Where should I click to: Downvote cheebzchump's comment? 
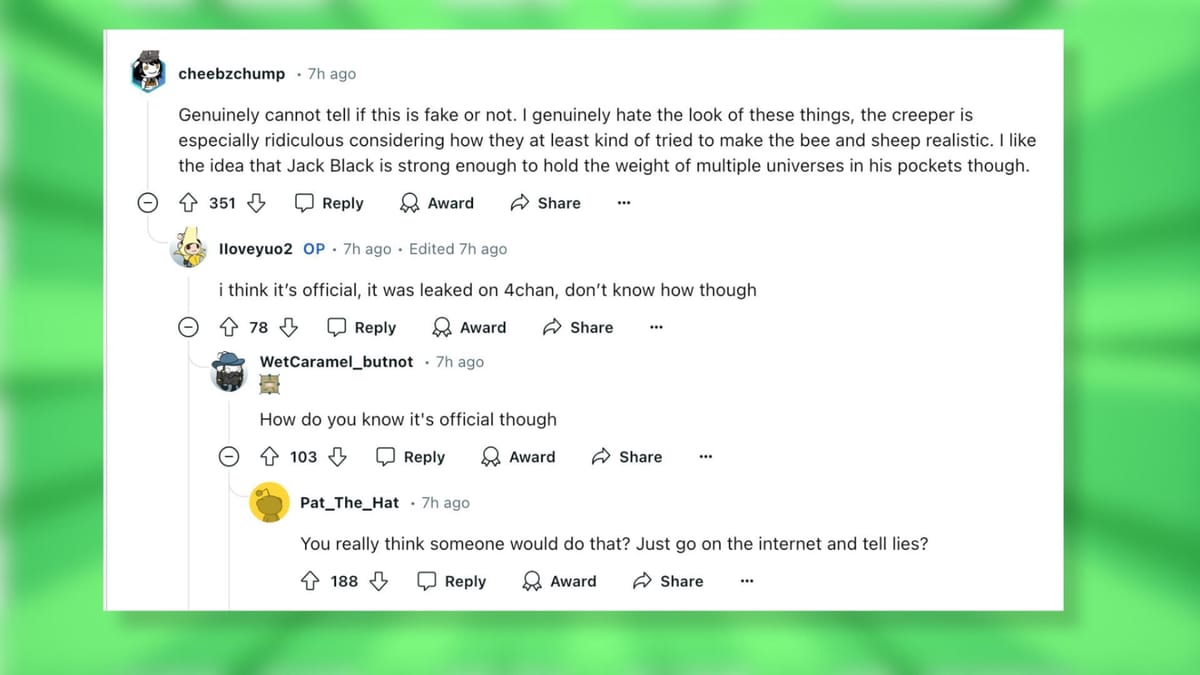pyautogui.click(x=256, y=203)
